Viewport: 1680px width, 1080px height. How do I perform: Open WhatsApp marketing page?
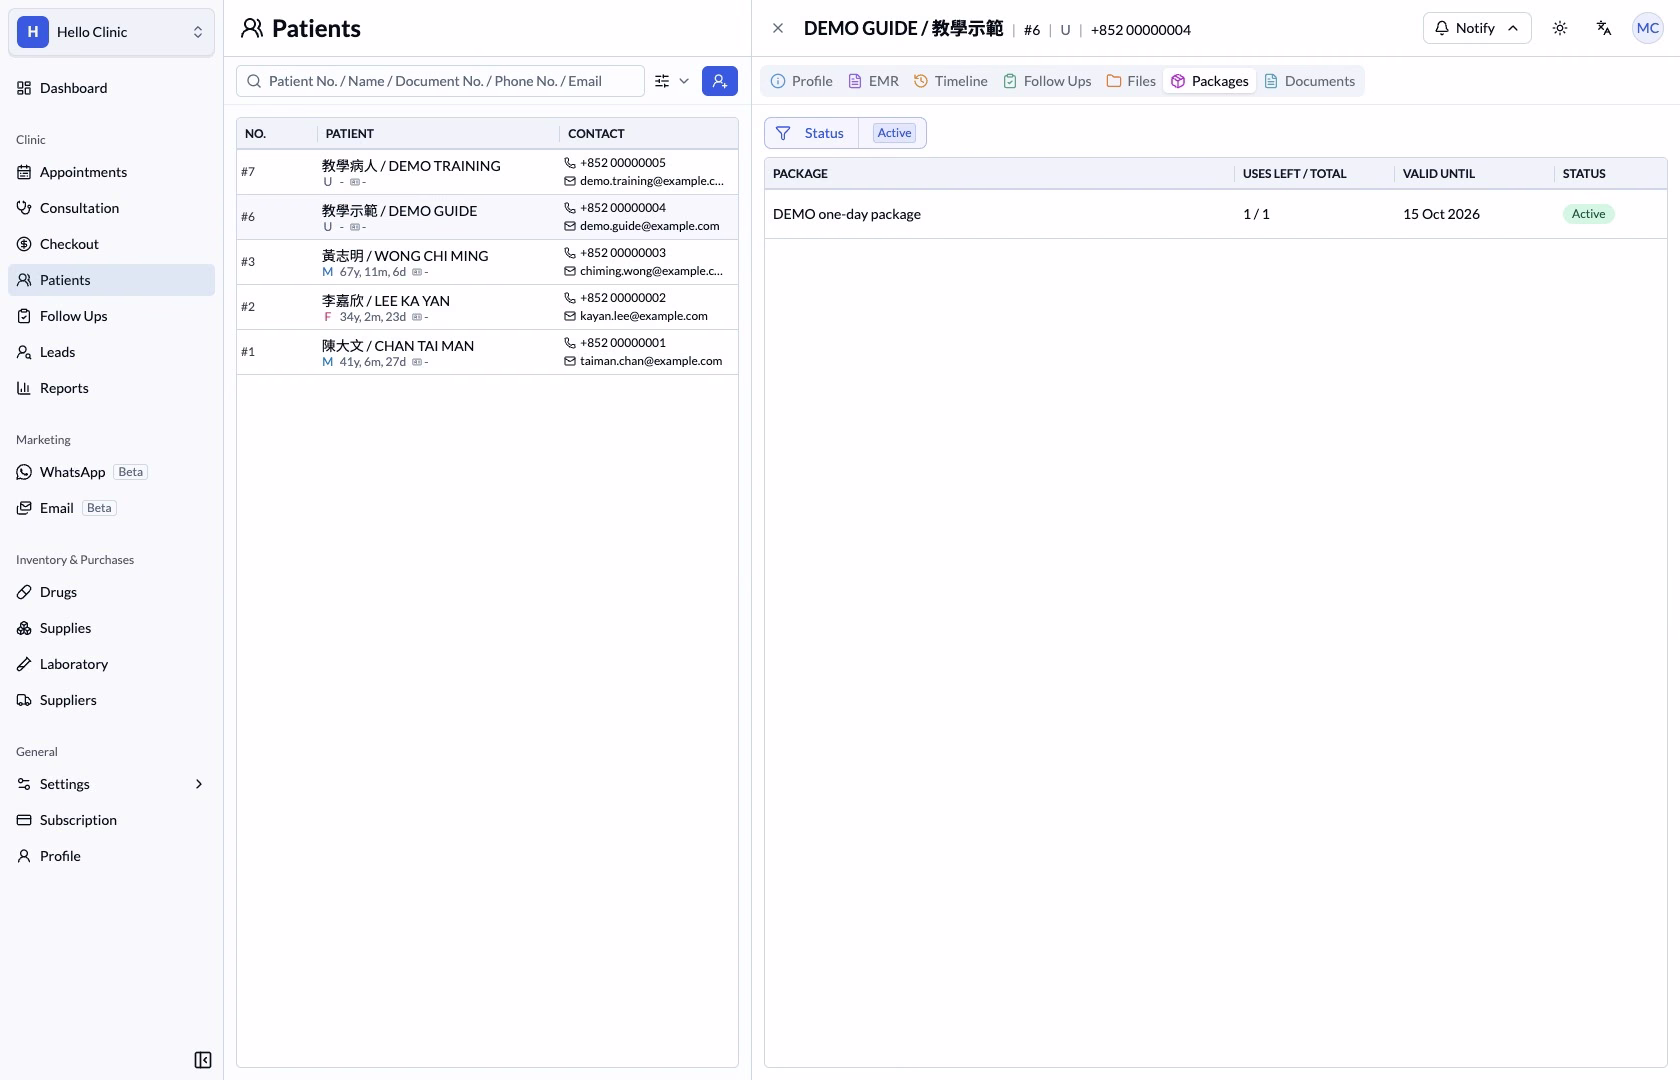(x=111, y=472)
